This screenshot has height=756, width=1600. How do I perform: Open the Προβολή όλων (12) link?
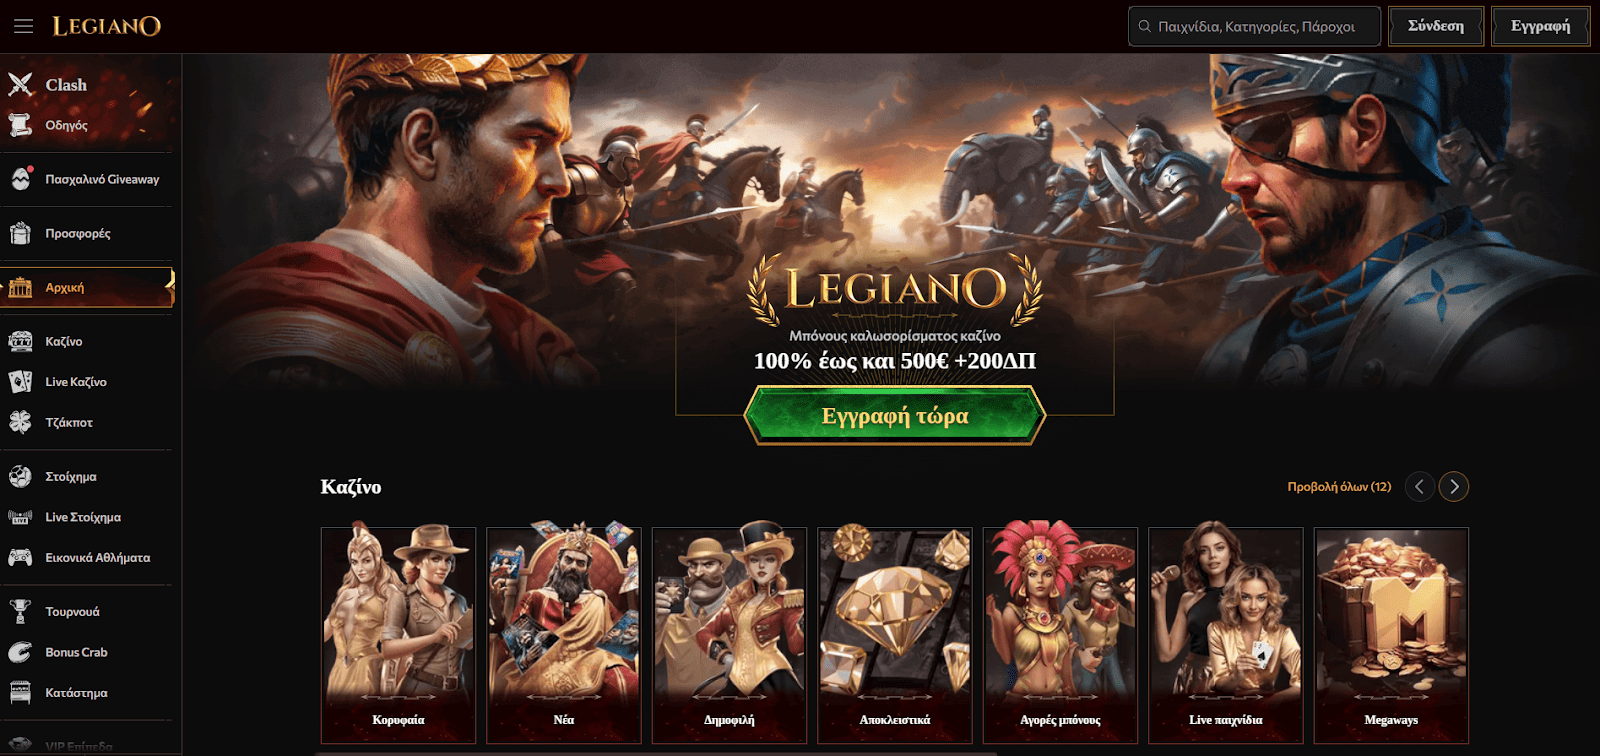1339,487
